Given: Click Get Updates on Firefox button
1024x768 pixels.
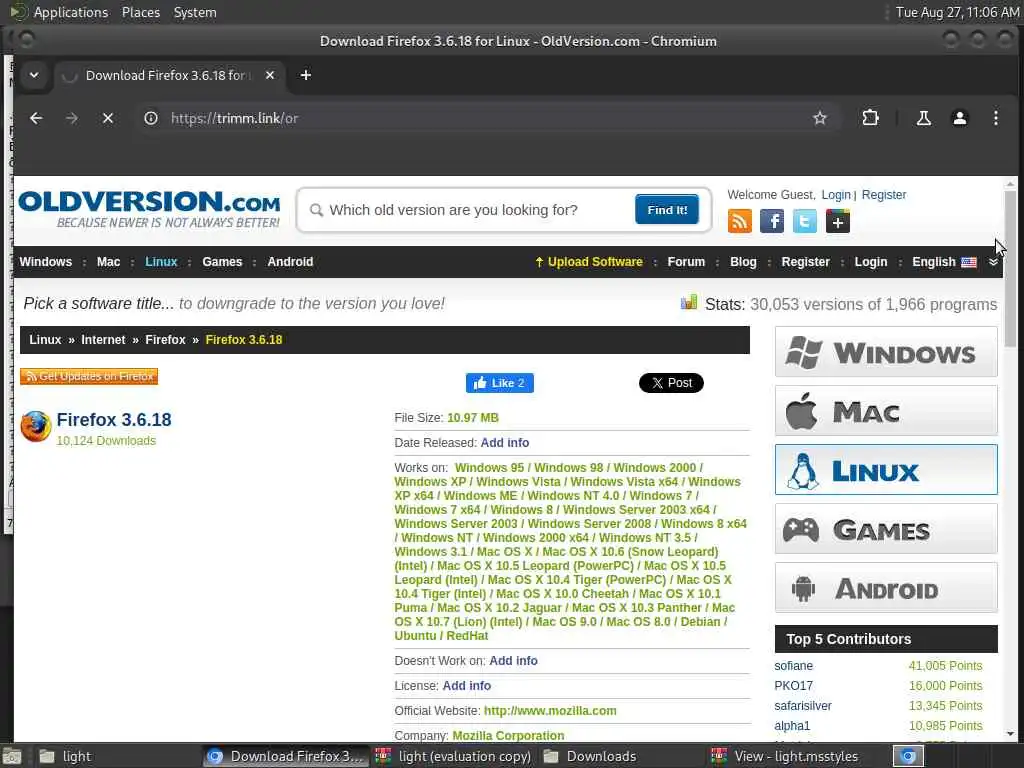Looking at the screenshot, I should 89,376.
